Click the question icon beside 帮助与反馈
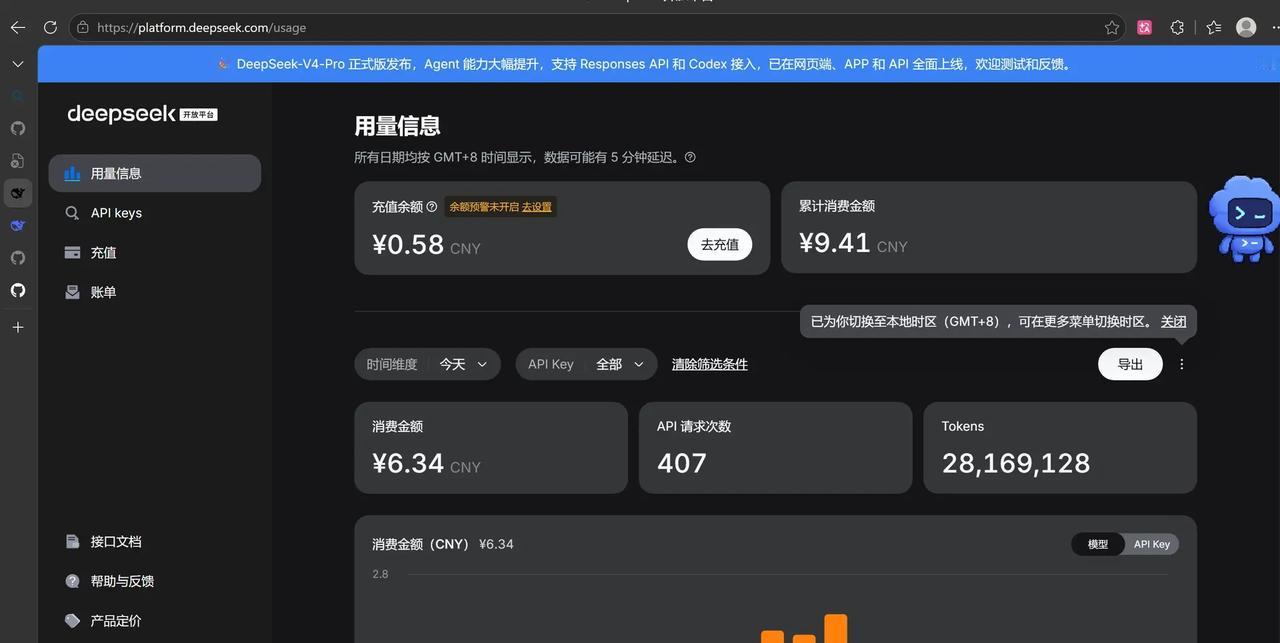 click(x=72, y=581)
